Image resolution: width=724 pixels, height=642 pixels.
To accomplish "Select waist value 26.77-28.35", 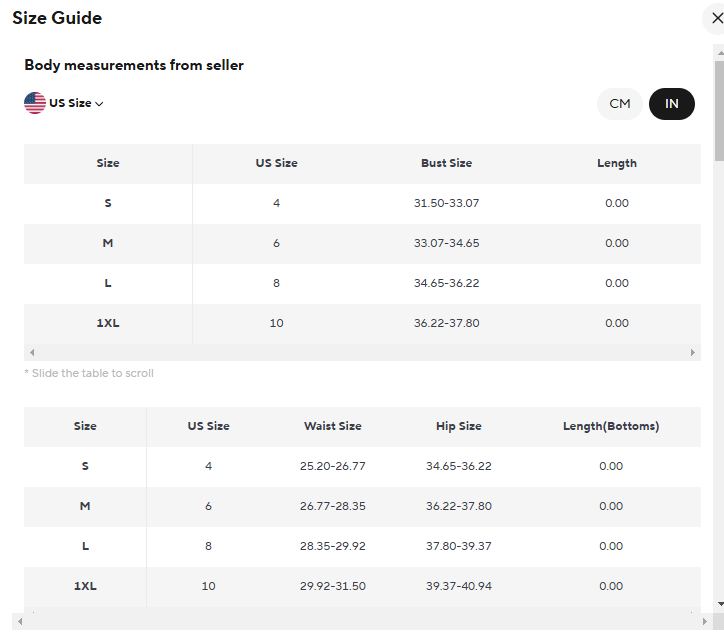I will click(x=332, y=506).
